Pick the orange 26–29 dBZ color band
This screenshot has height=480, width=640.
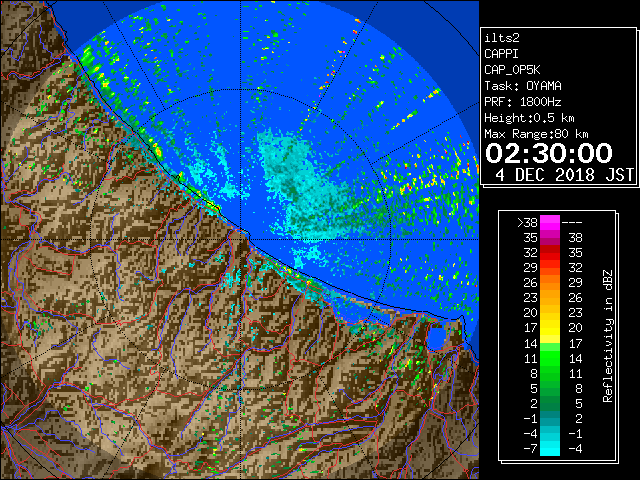[550, 283]
